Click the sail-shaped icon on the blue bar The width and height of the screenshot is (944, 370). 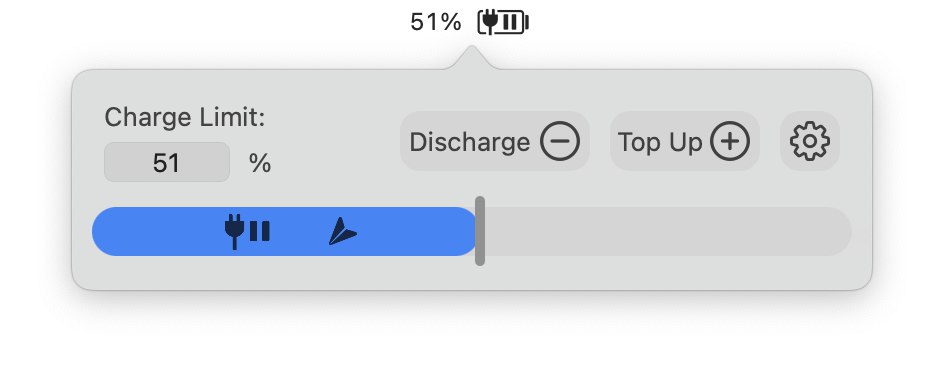(343, 232)
